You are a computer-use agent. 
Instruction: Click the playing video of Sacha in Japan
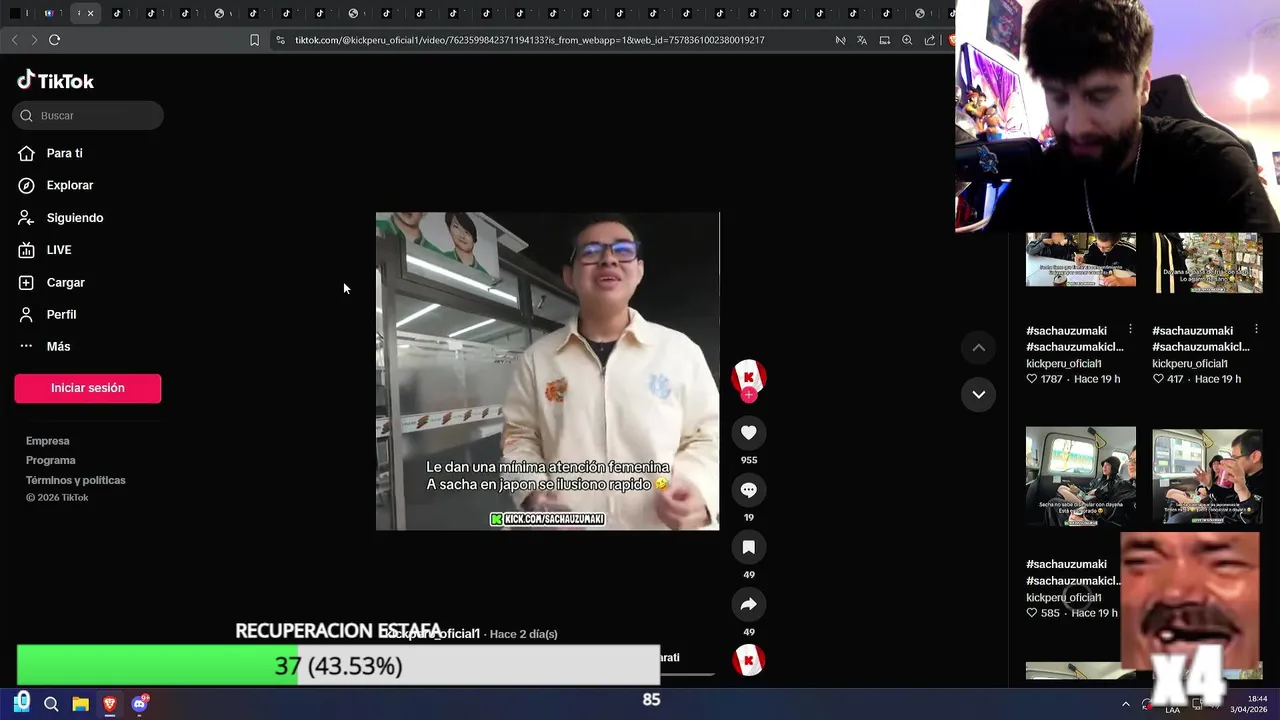pyautogui.click(x=547, y=371)
